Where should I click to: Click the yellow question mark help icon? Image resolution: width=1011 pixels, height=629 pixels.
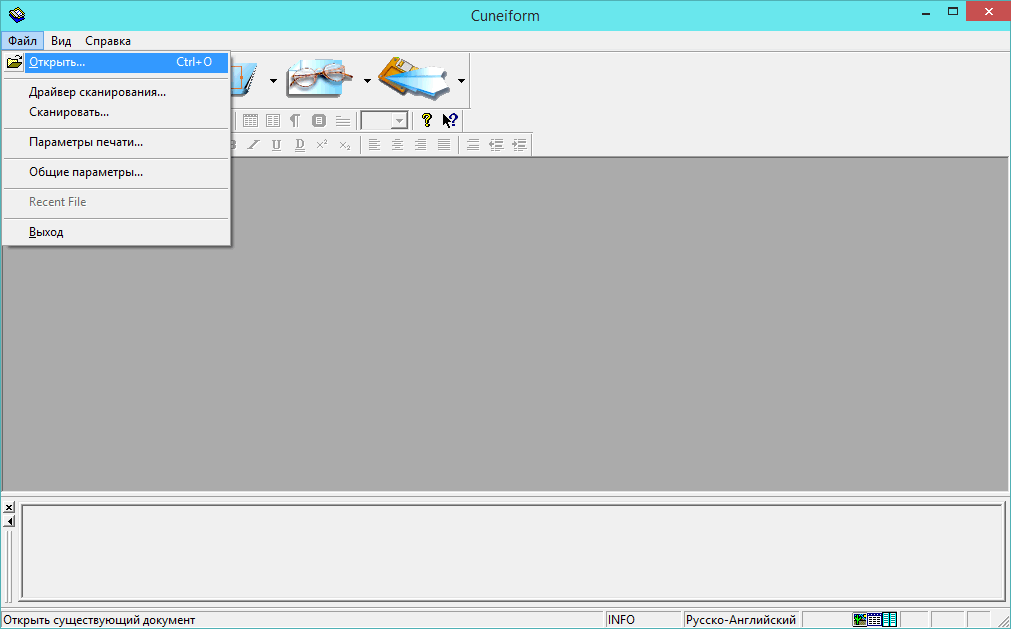point(426,120)
